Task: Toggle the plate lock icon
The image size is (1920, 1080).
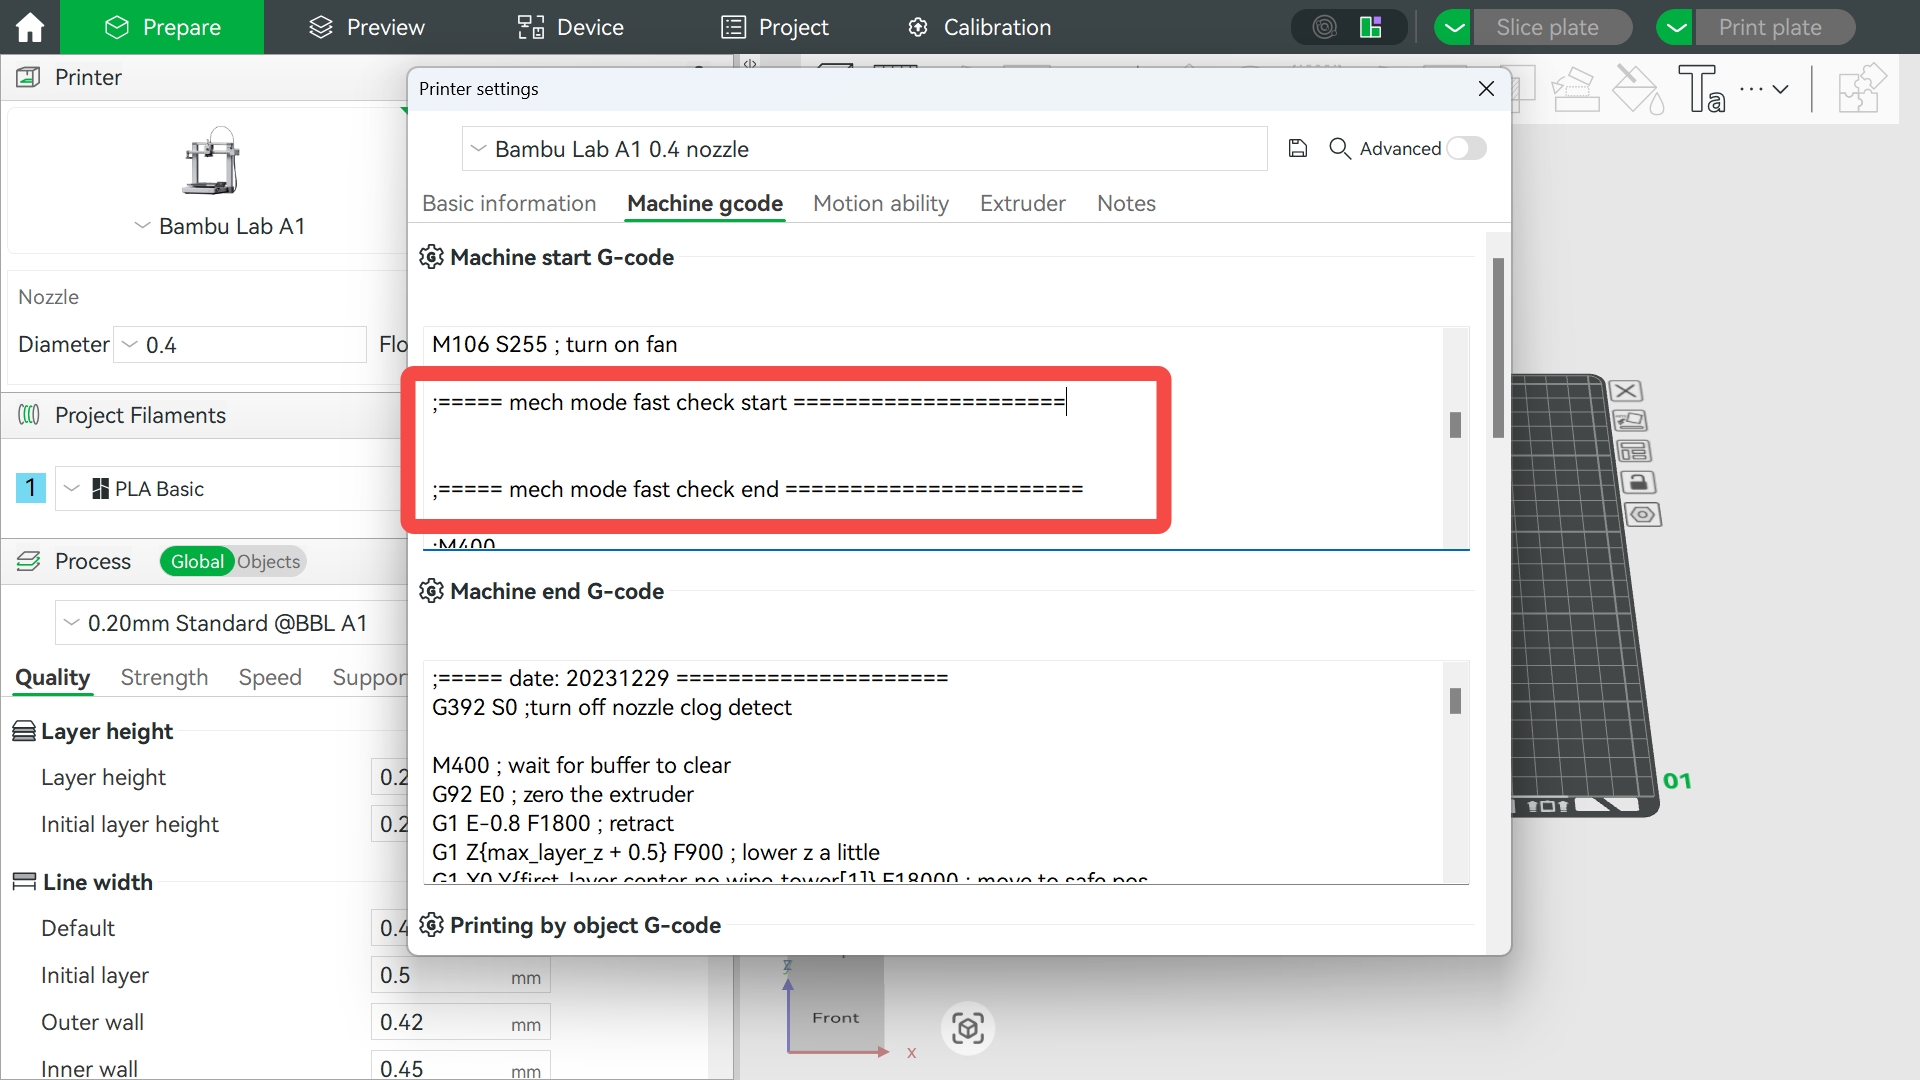Action: (x=1638, y=483)
